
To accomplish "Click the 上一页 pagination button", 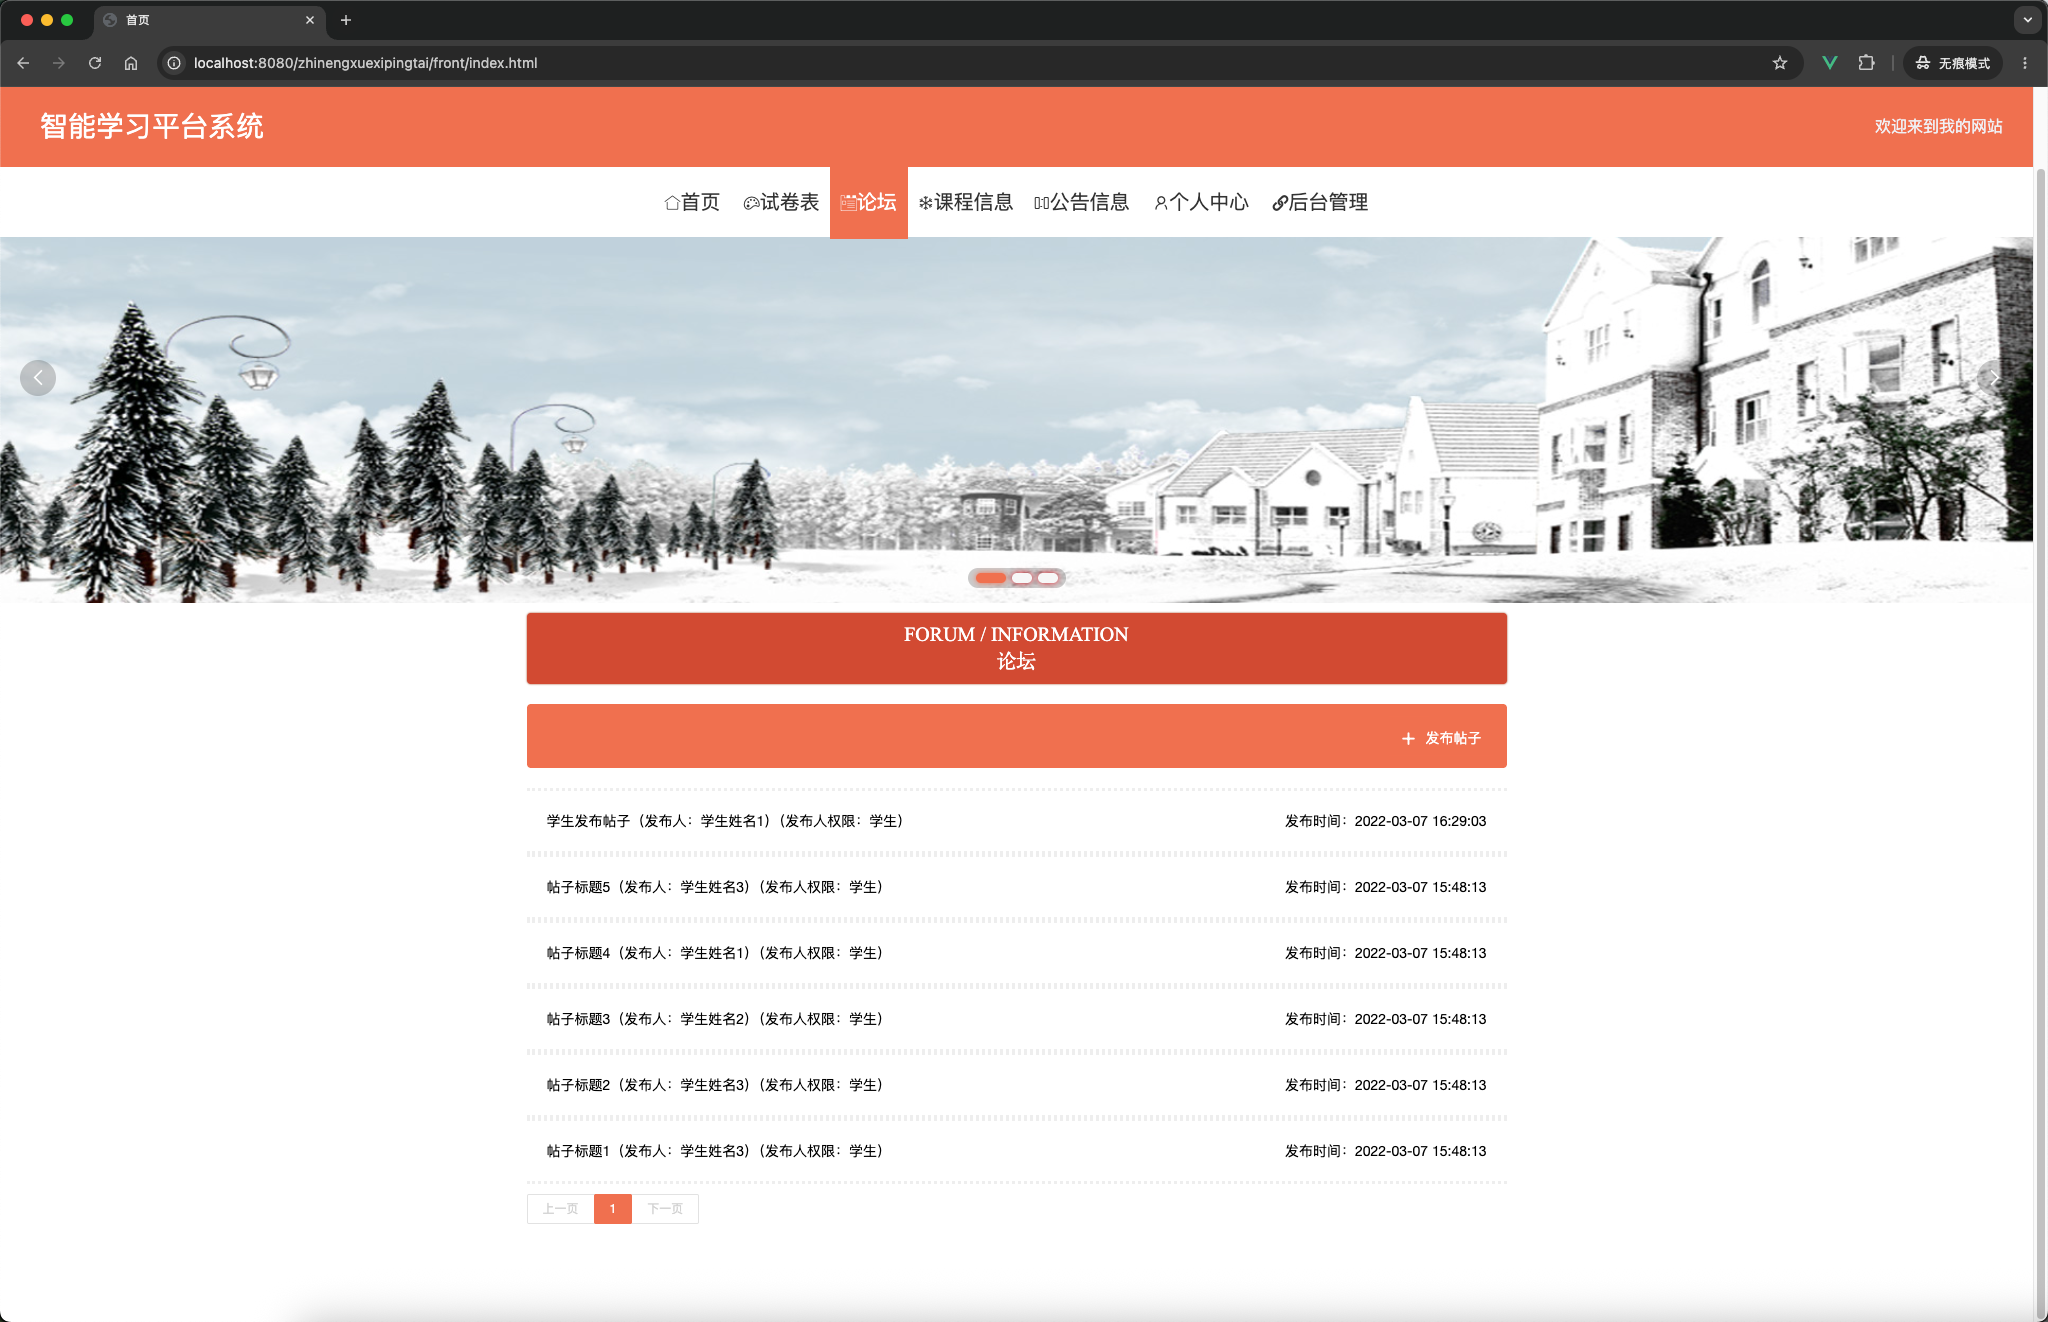I will [560, 1209].
